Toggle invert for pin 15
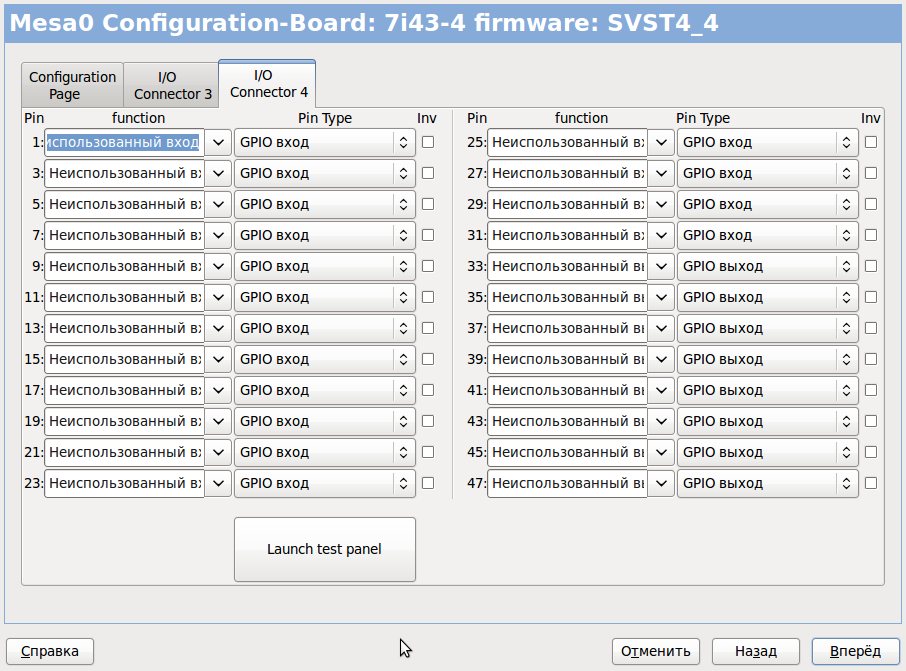This screenshot has width=906, height=671. 428,359
